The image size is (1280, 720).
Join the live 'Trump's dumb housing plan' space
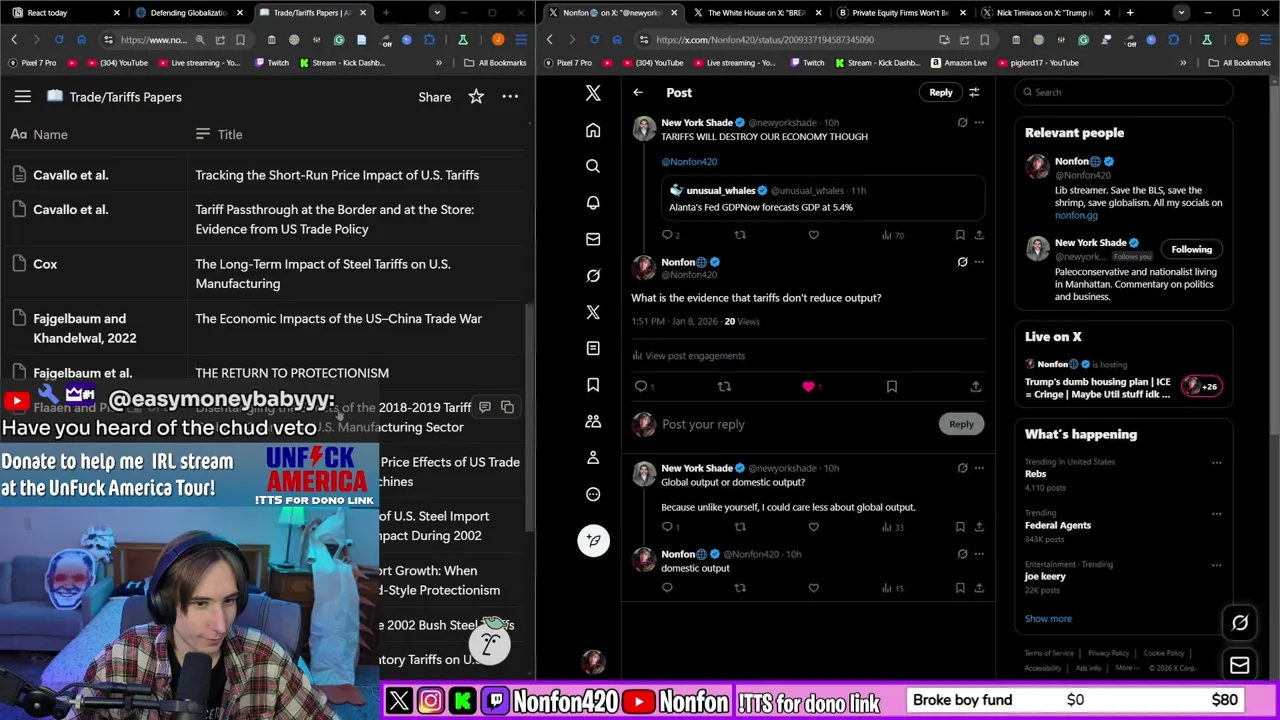click(1124, 380)
